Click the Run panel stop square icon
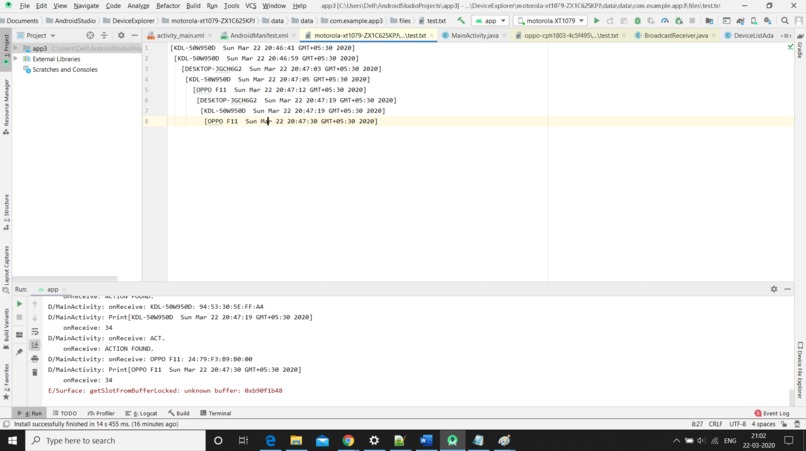Image resolution: width=806 pixels, height=451 pixels. 19,317
